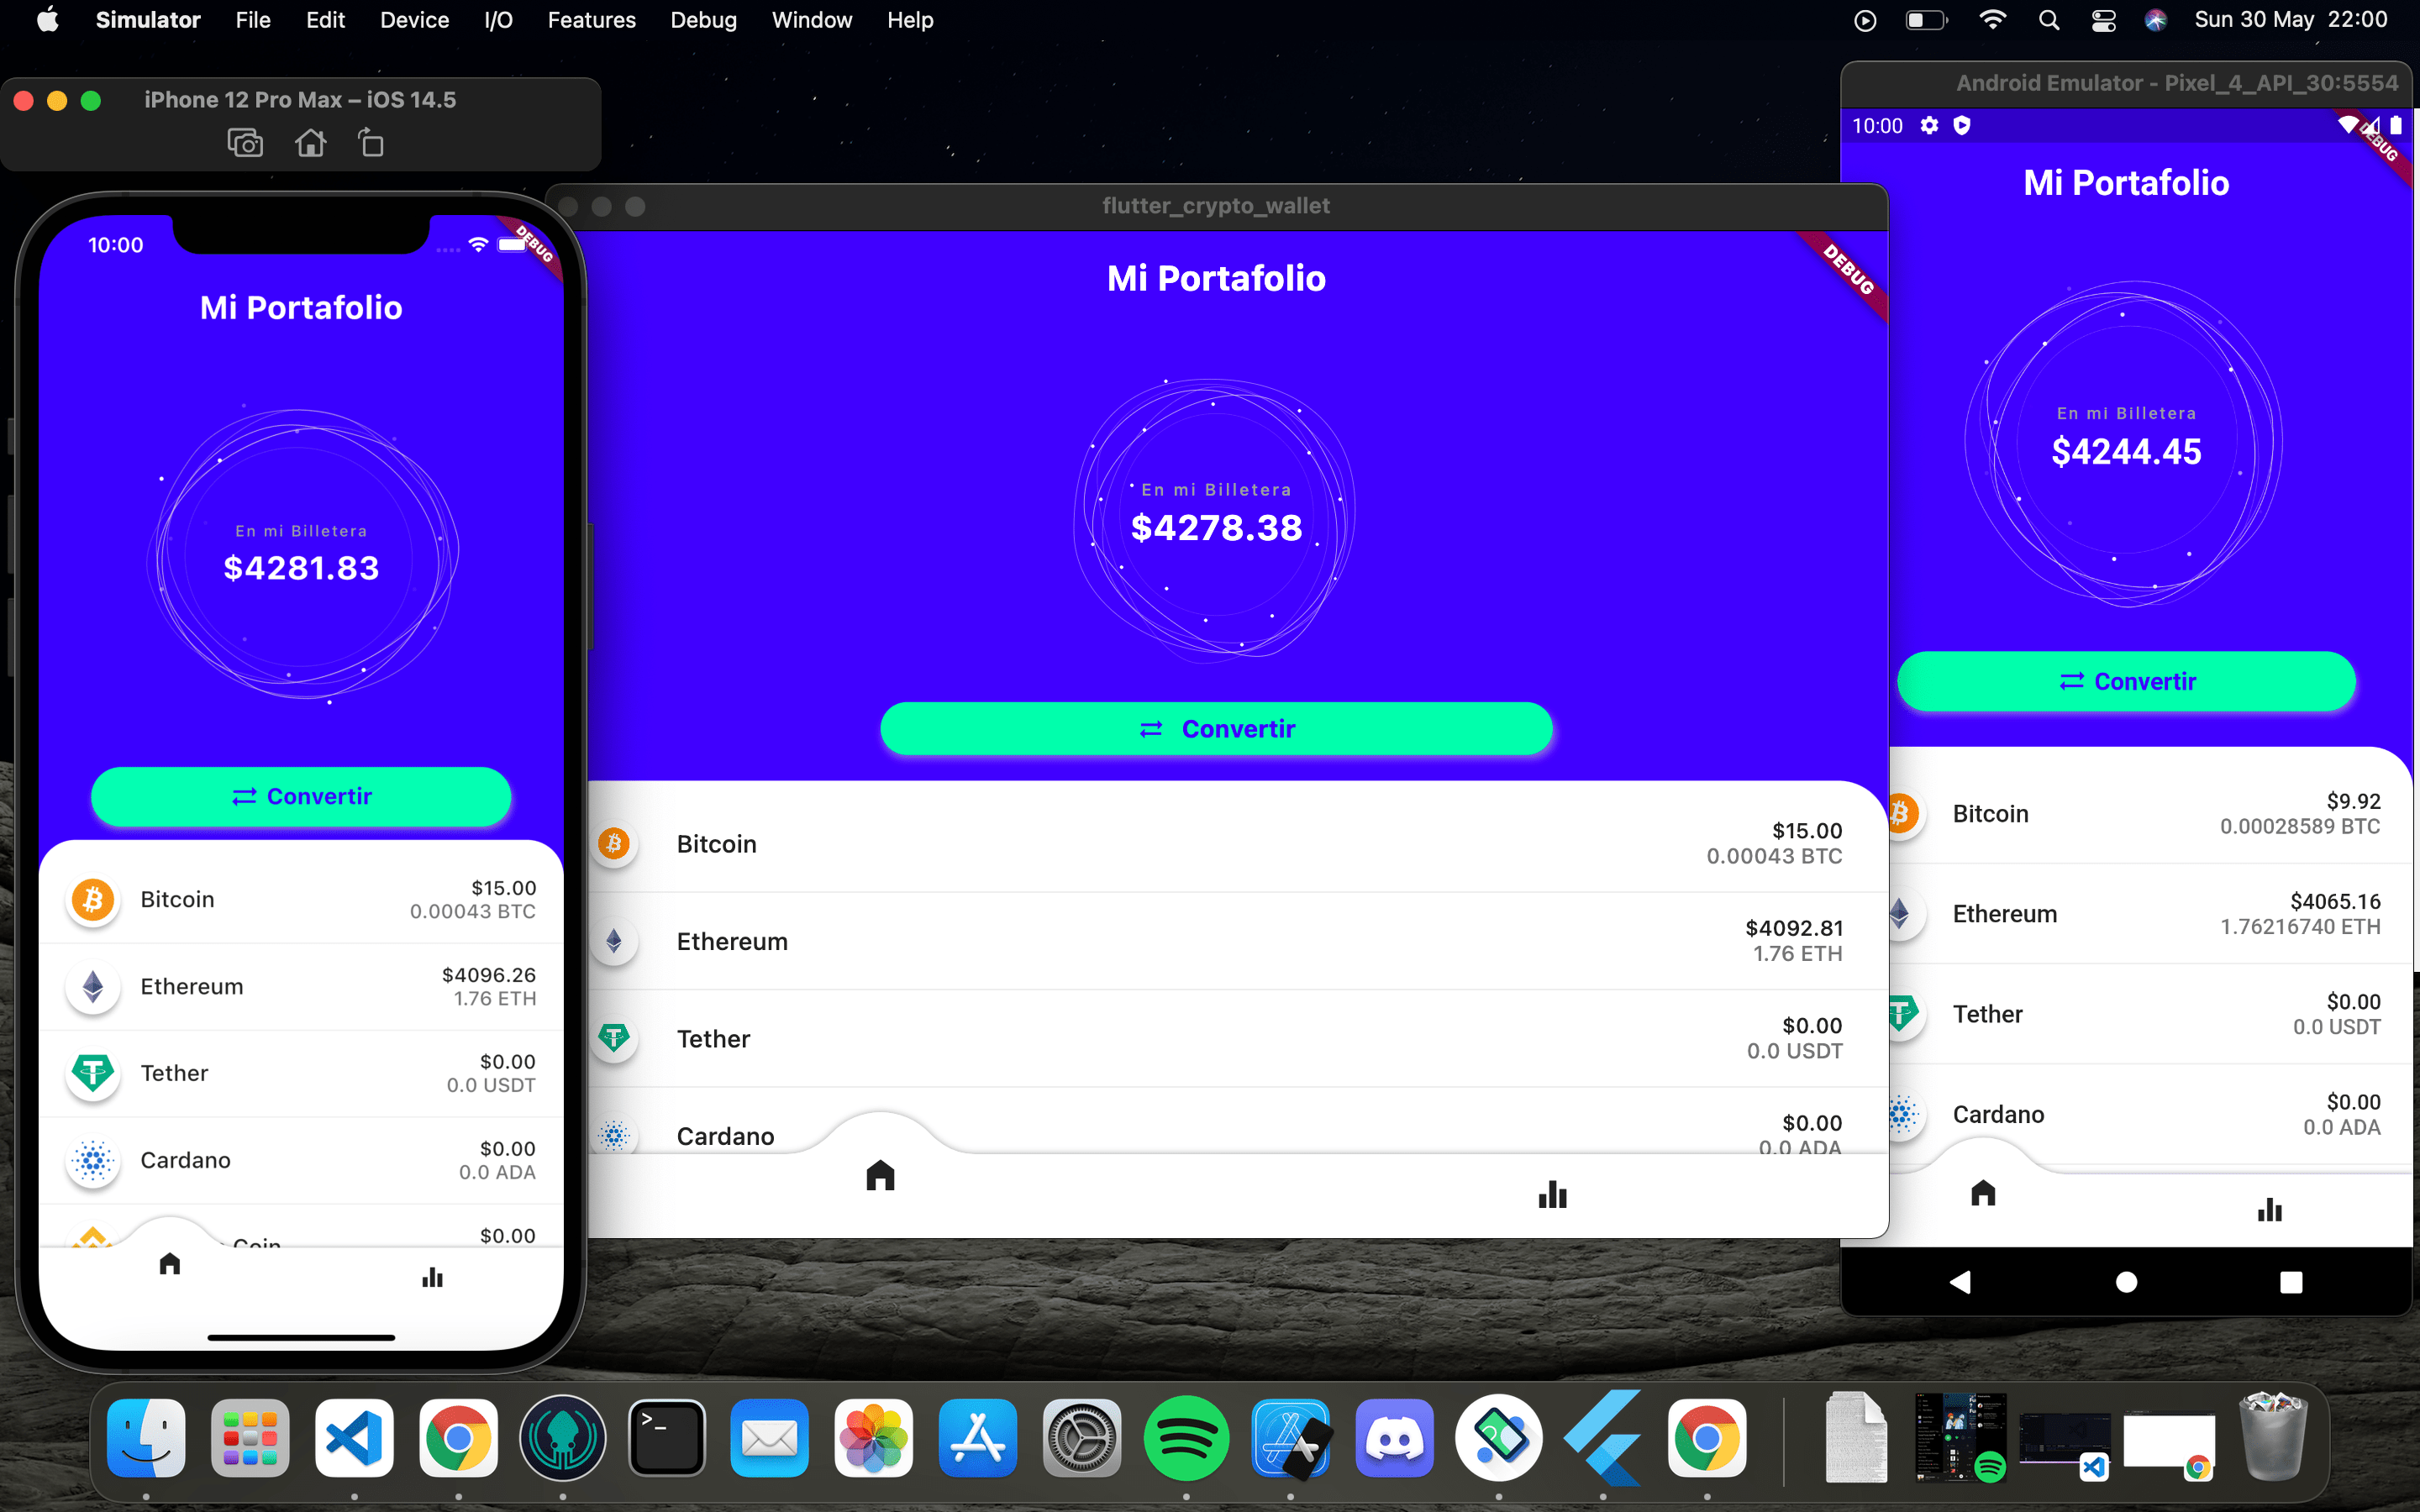Click the $4278.38 wallet balance display

pos(1216,528)
